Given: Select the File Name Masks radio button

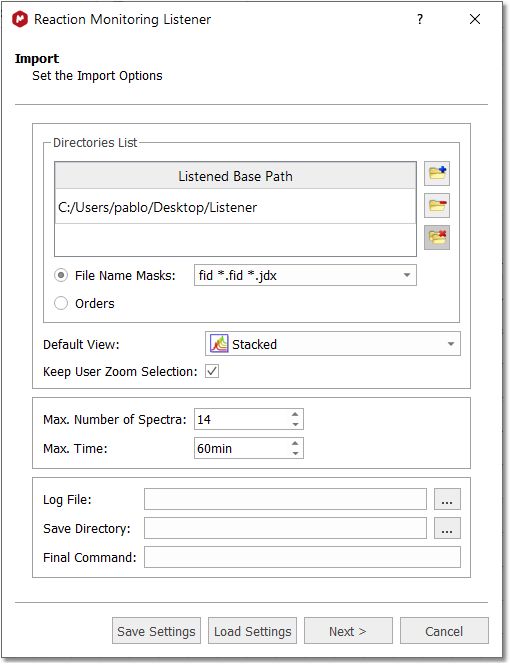Looking at the screenshot, I should [x=61, y=275].
